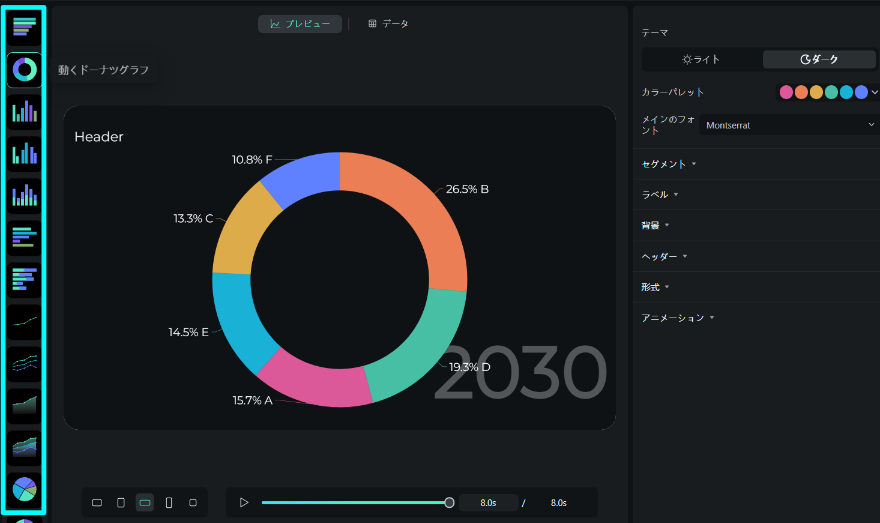Expand the セグメント section
880x523 pixels.
click(668, 164)
